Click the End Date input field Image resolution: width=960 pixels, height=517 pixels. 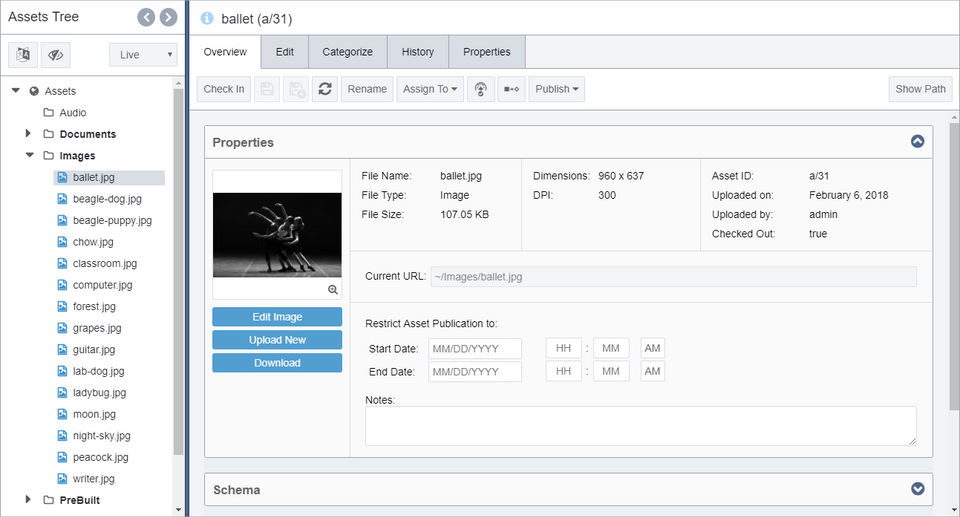(x=475, y=372)
